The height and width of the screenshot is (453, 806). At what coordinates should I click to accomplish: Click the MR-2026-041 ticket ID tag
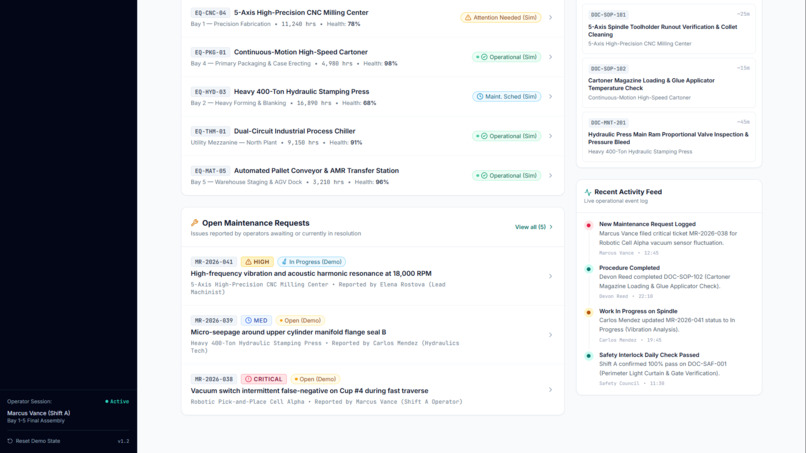click(214, 262)
